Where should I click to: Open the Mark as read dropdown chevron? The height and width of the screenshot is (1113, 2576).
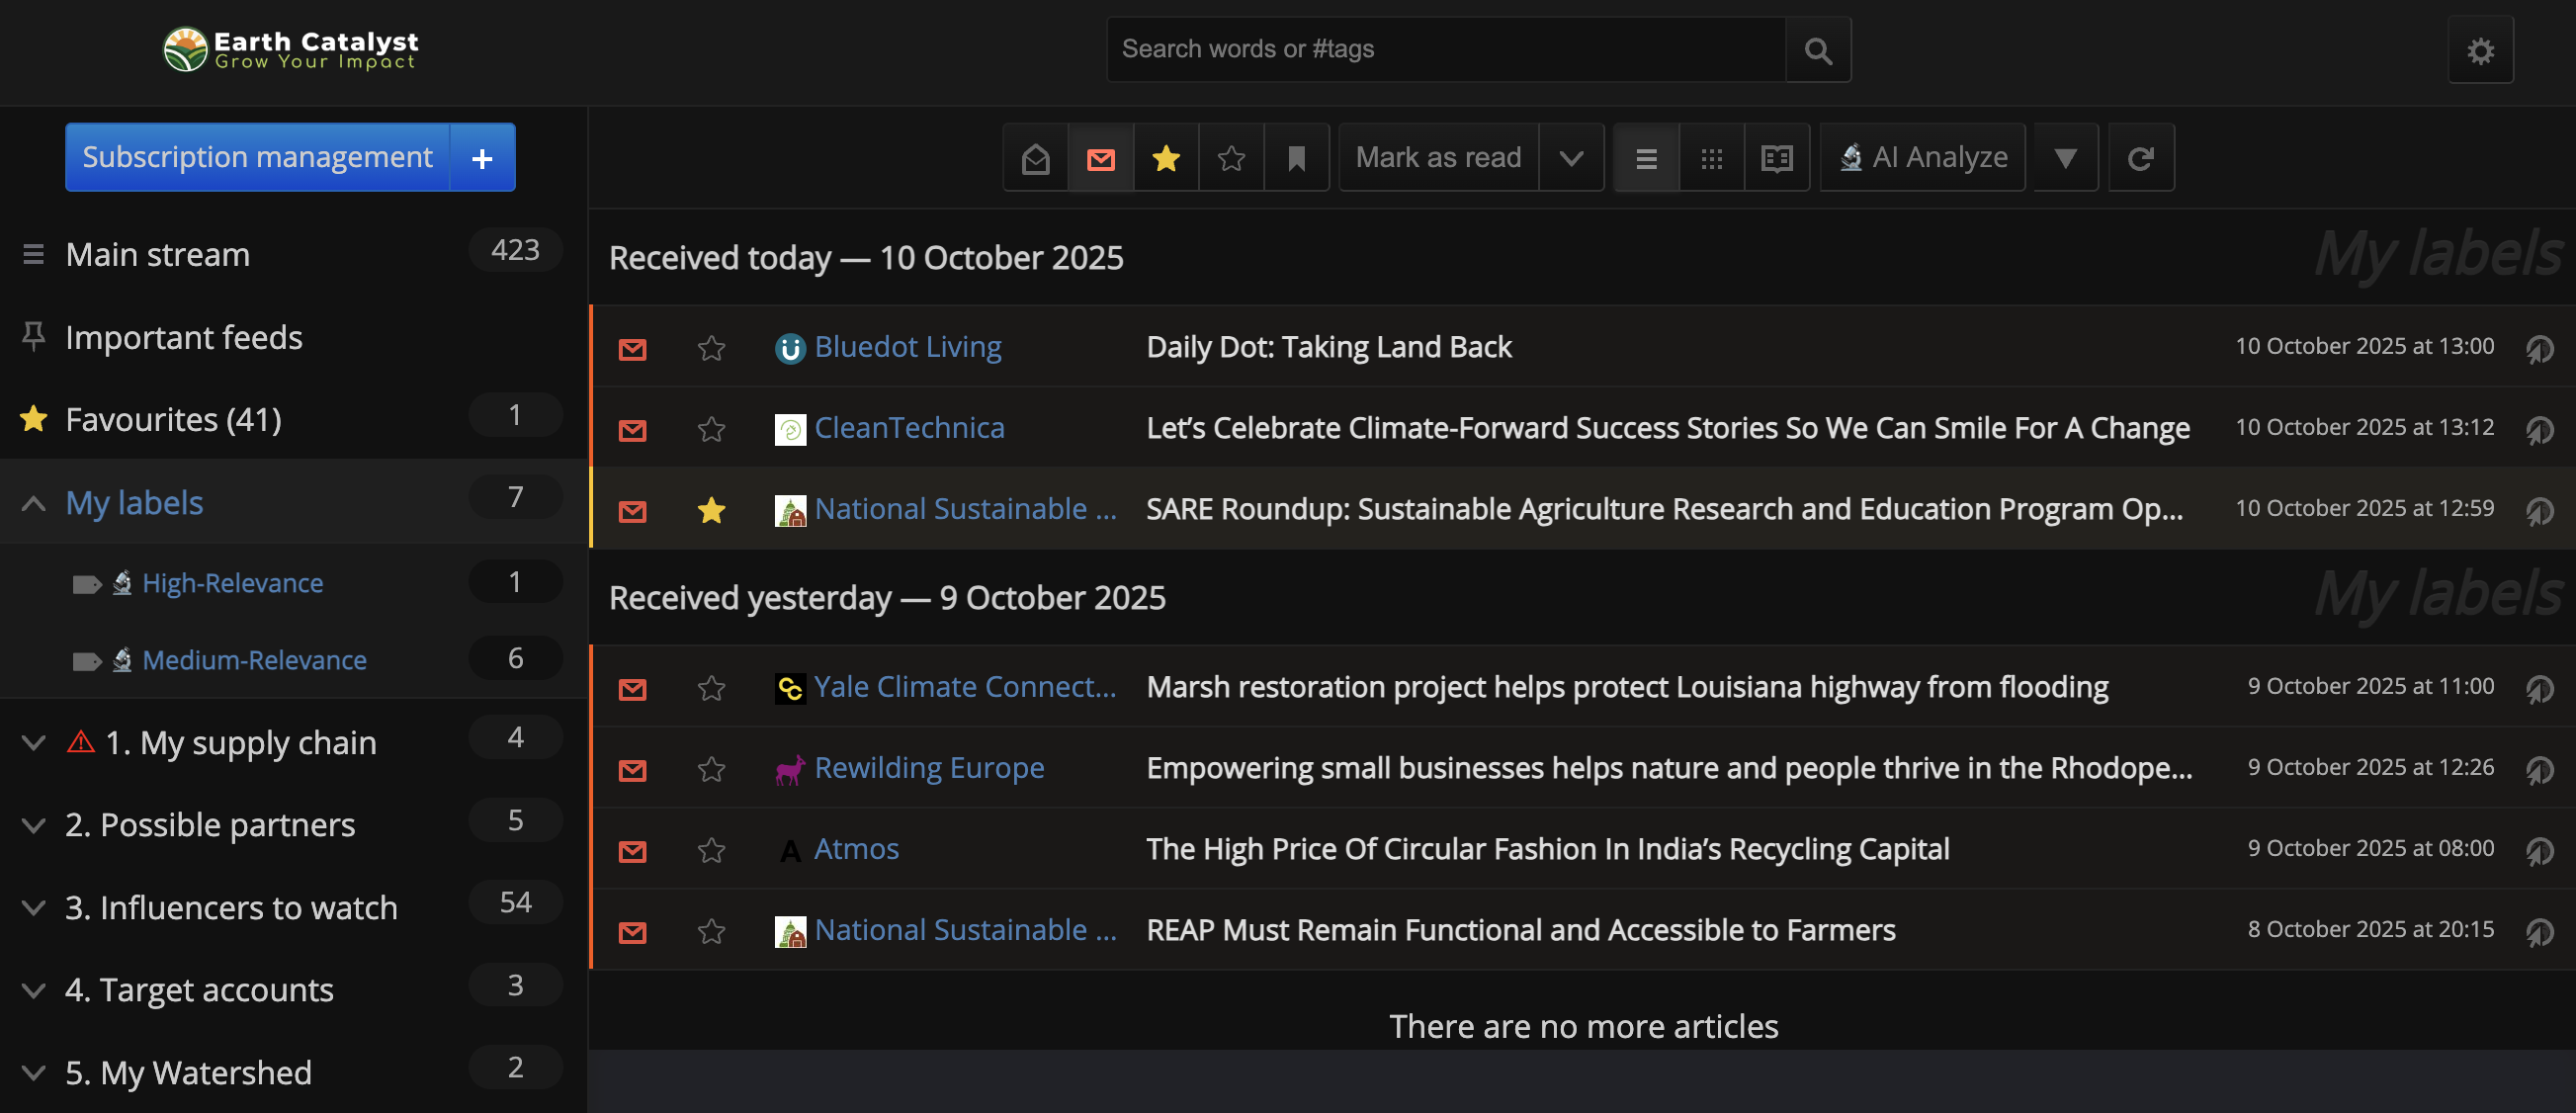[x=1570, y=157]
